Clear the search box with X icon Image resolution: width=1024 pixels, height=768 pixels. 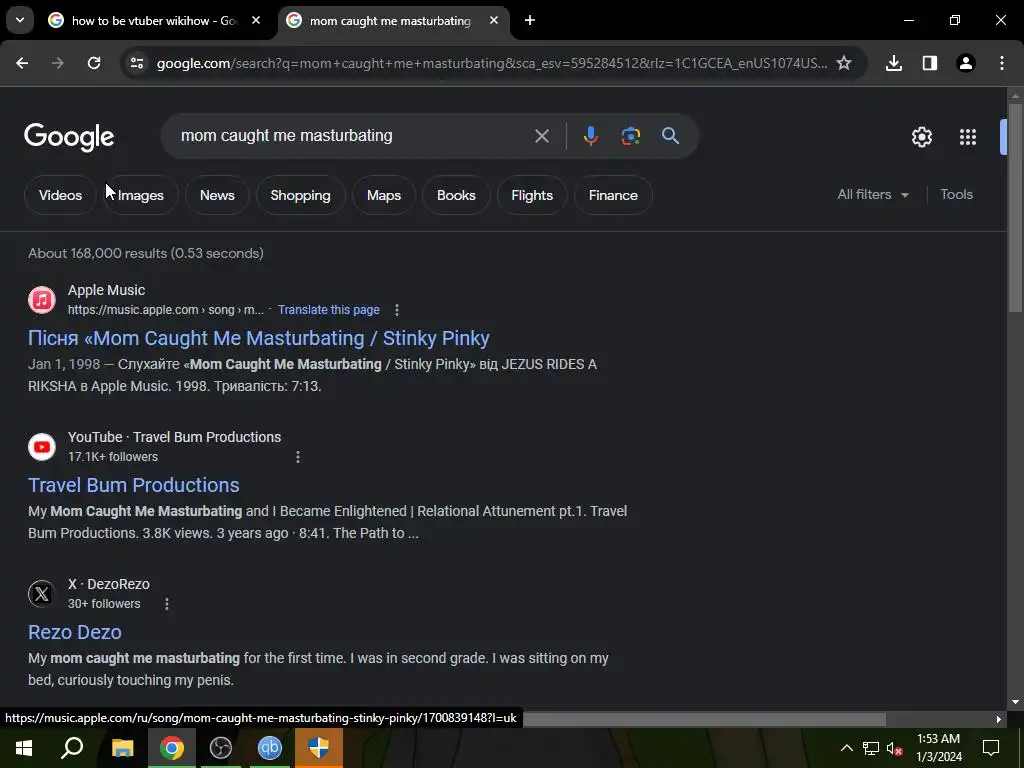[x=541, y=136]
